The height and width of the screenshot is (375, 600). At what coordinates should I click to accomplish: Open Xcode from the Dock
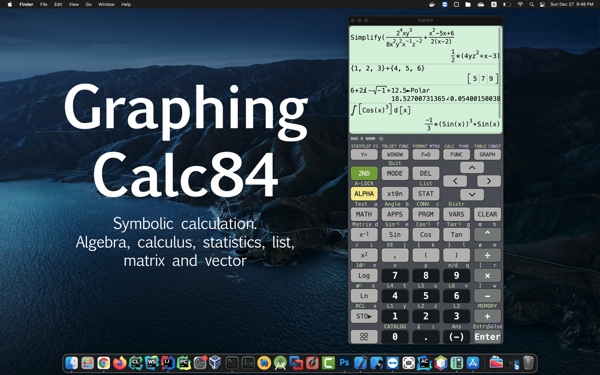tap(360, 363)
